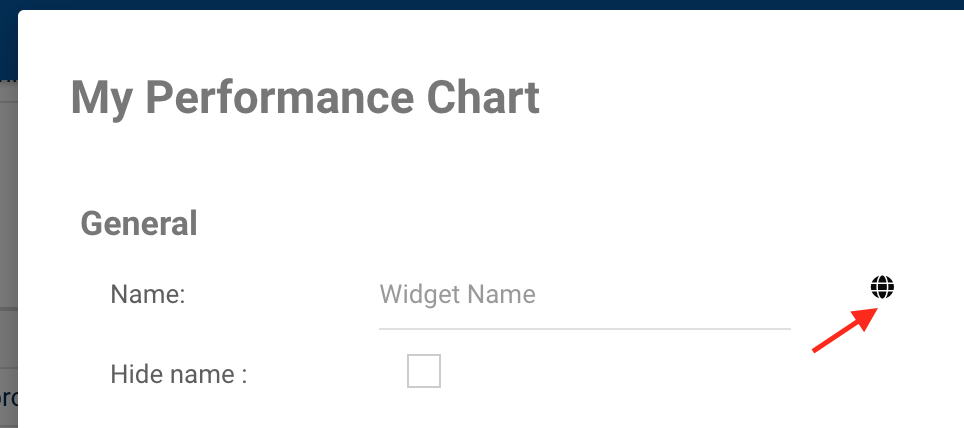The height and width of the screenshot is (428, 964).
Task: Enable hiding of the widget name
Action: [x=424, y=371]
